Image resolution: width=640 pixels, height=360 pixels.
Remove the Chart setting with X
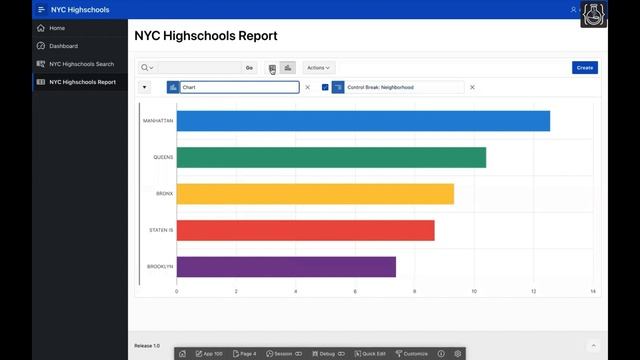click(308, 87)
